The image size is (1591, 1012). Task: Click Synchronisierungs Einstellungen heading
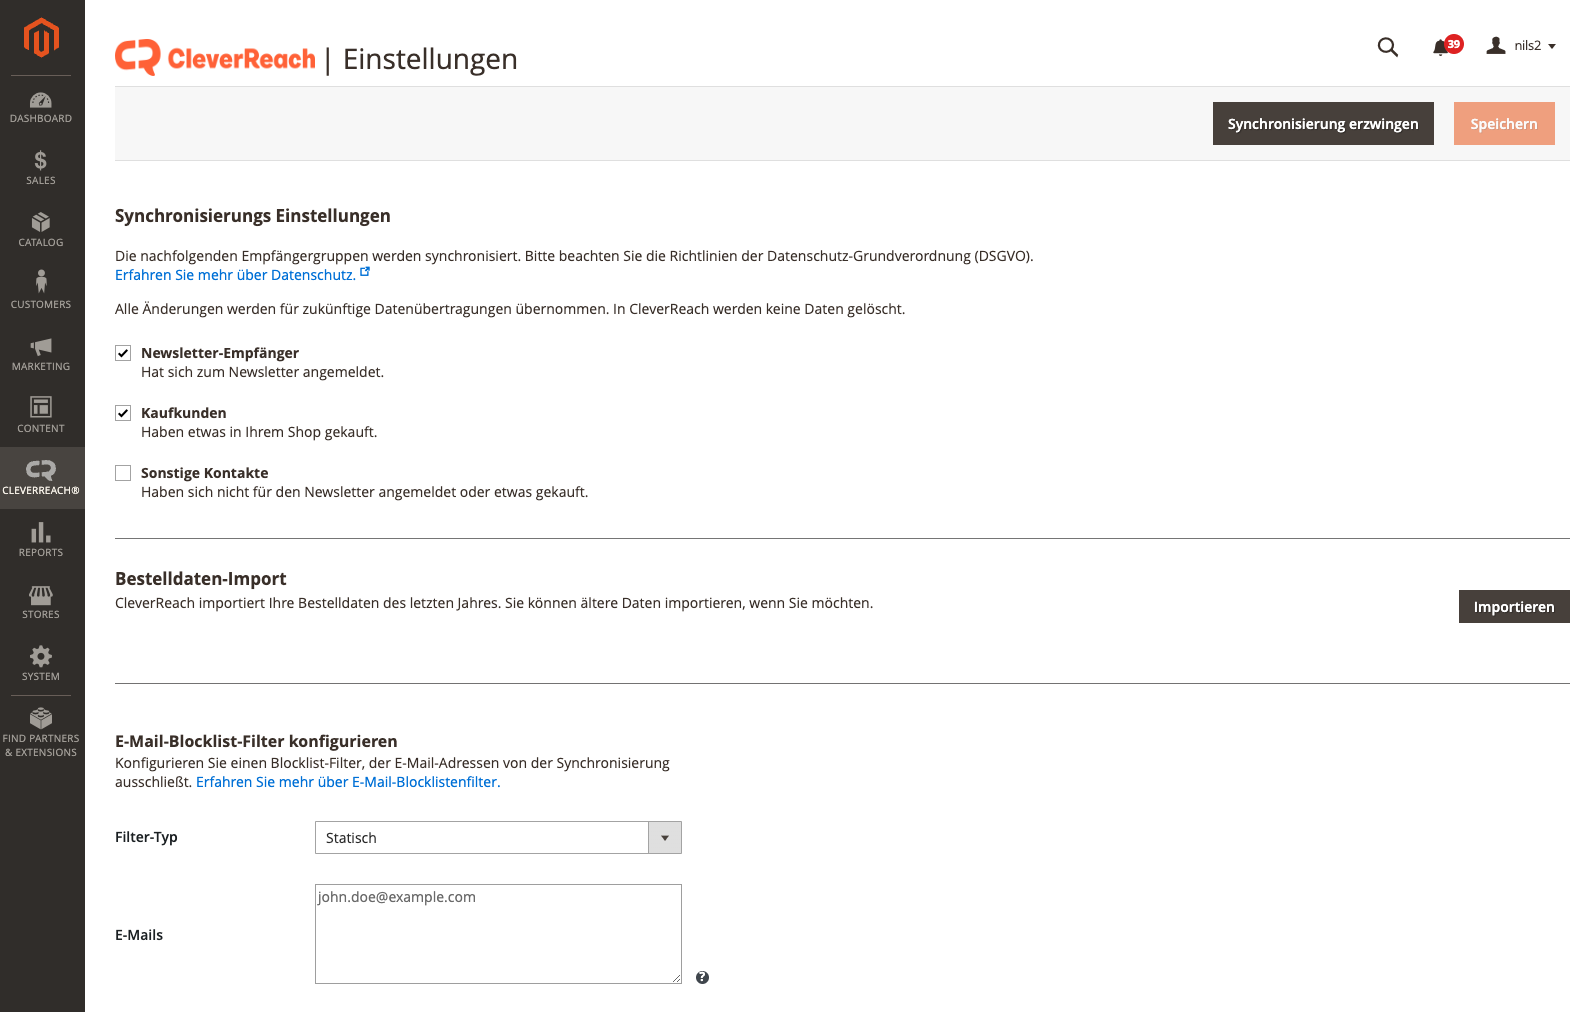(x=253, y=216)
